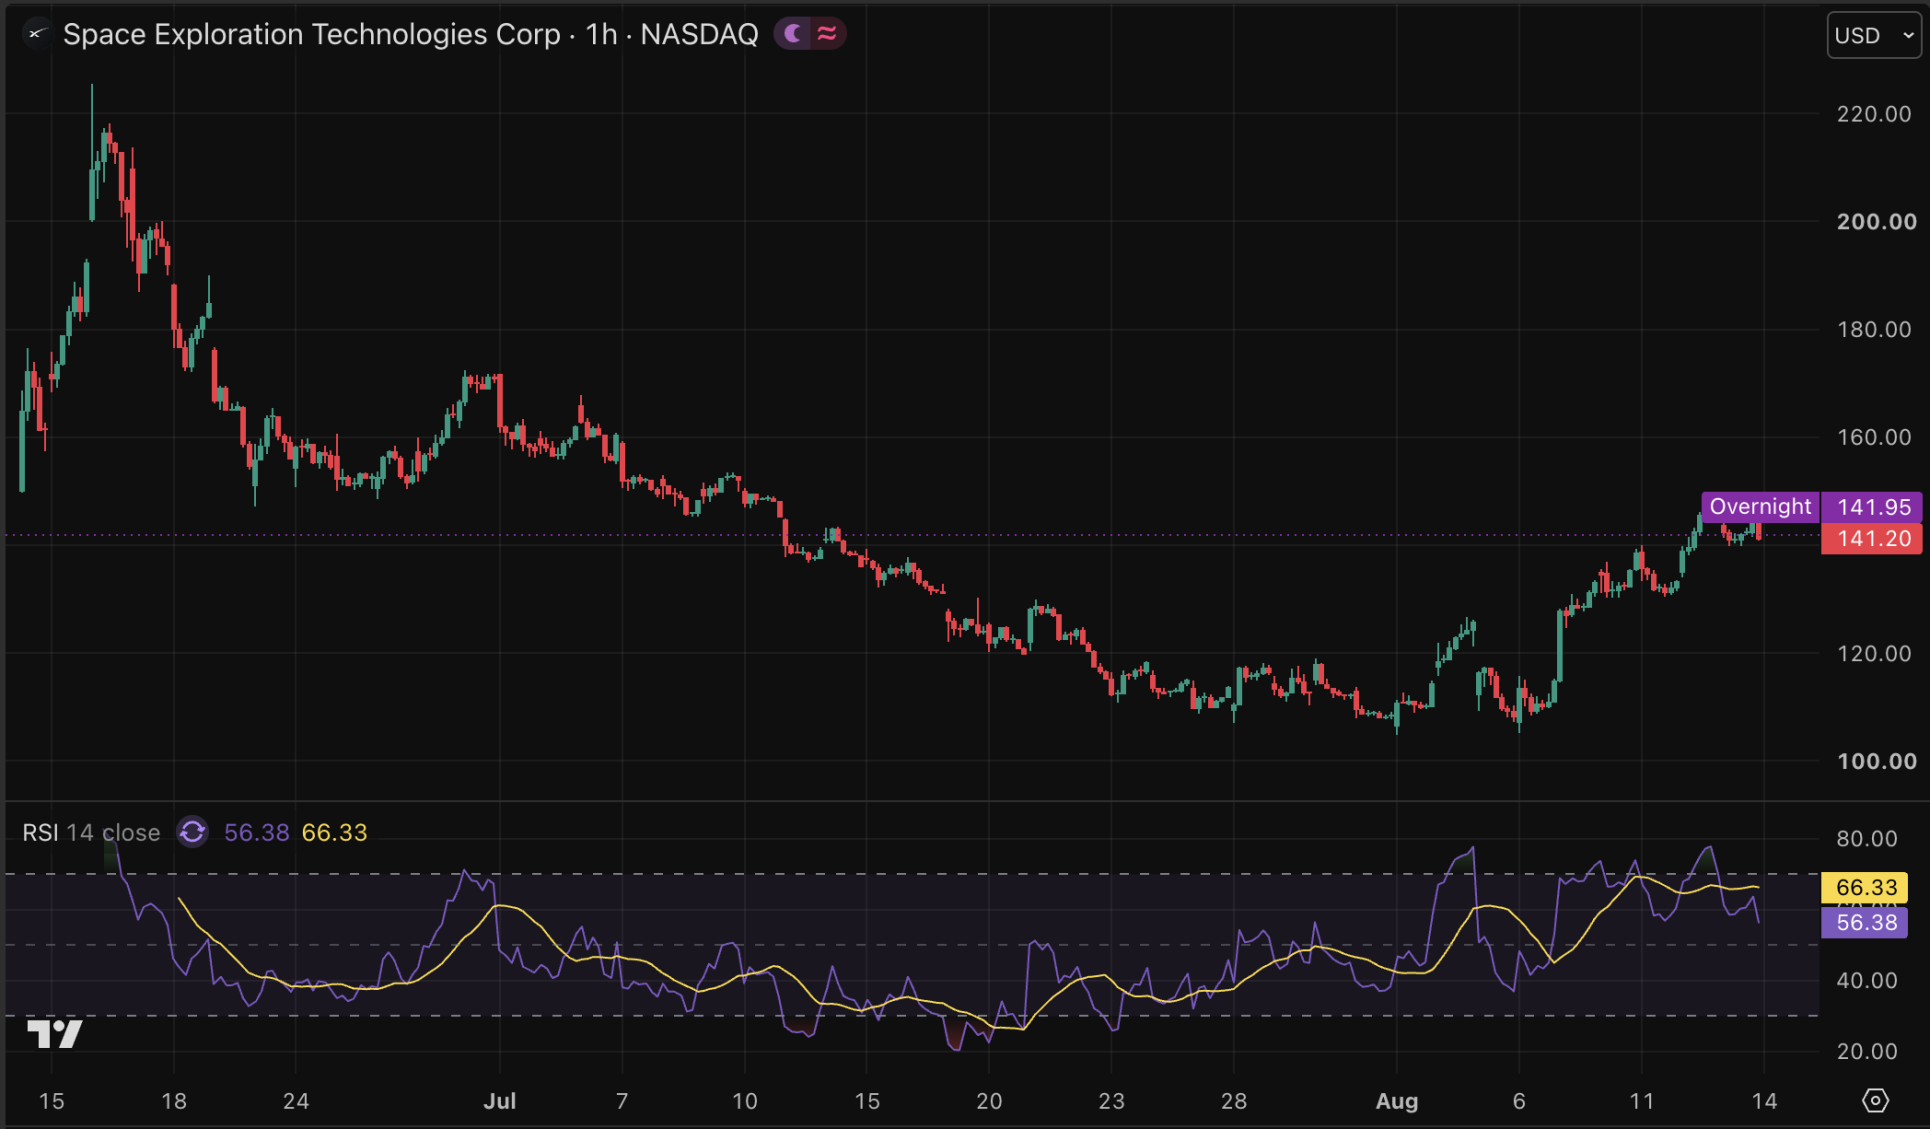Click the RSI legend value 56.38

point(256,832)
